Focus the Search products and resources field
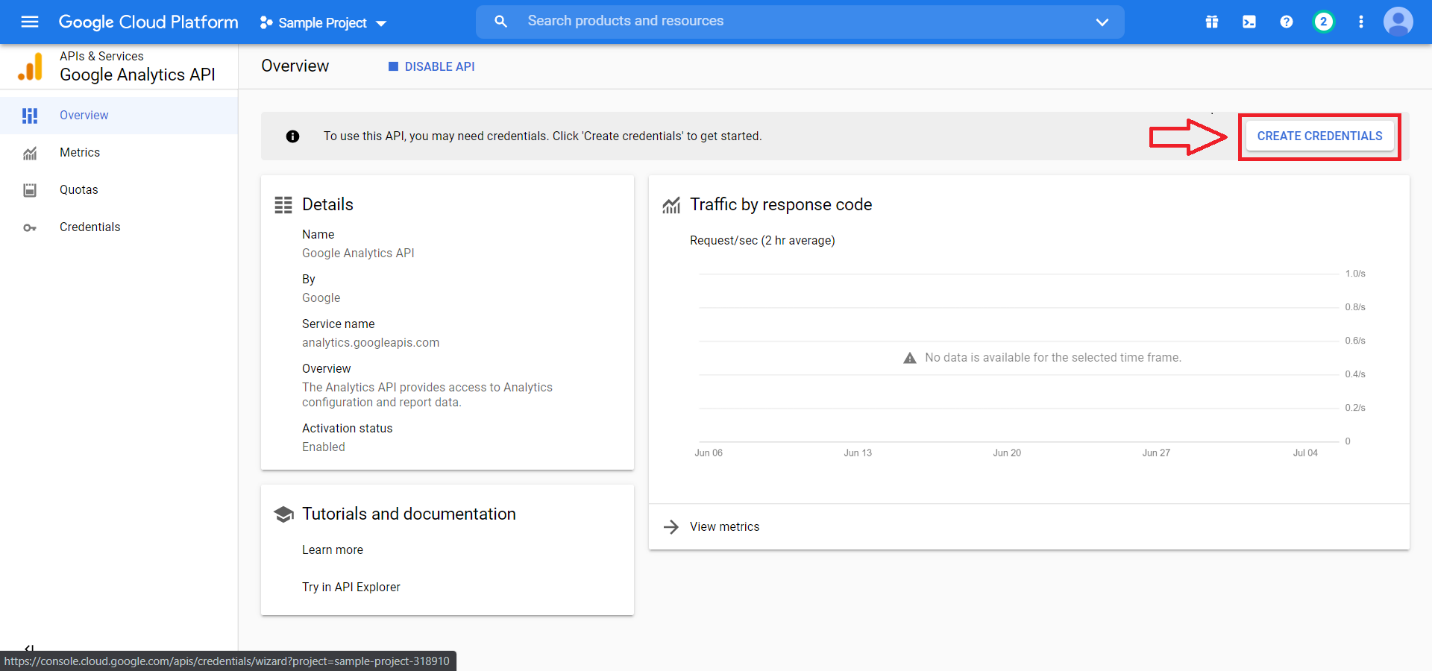This screenshot has height=671, width=1432. (x=800, y=21)
